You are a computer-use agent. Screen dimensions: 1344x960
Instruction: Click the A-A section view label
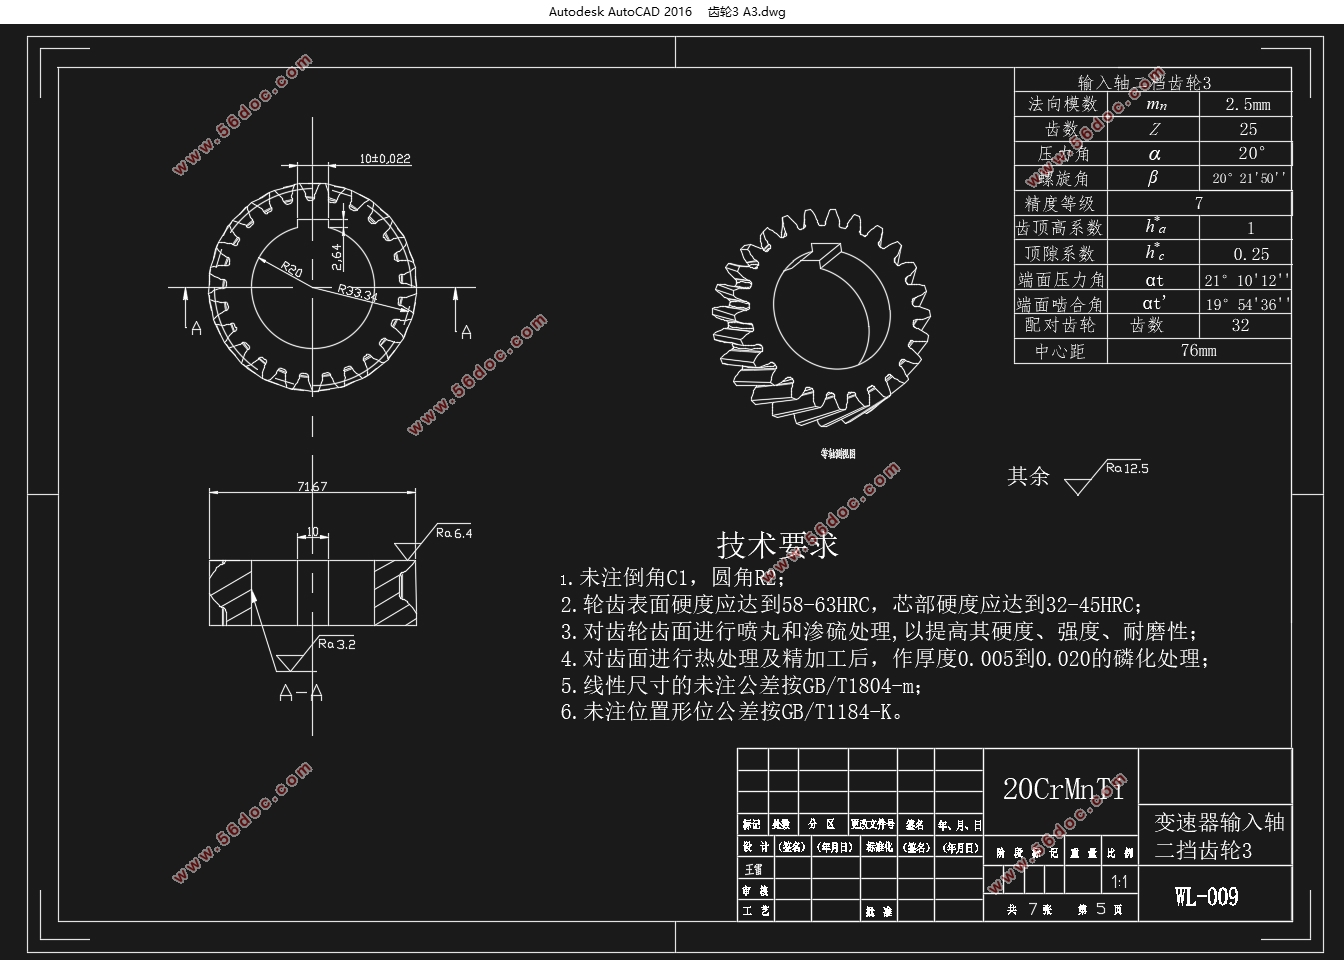300,693
